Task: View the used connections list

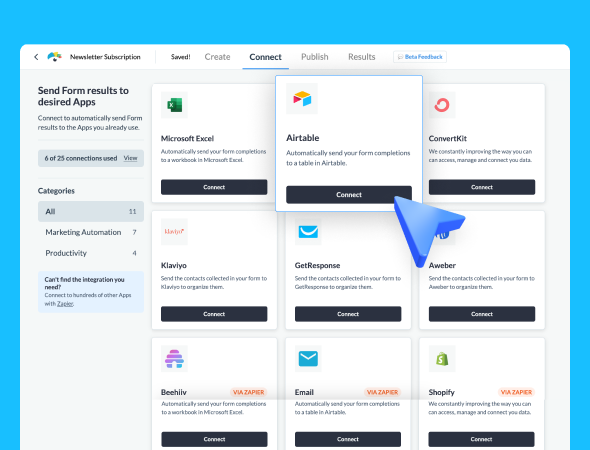Action: tap(130, 158)
